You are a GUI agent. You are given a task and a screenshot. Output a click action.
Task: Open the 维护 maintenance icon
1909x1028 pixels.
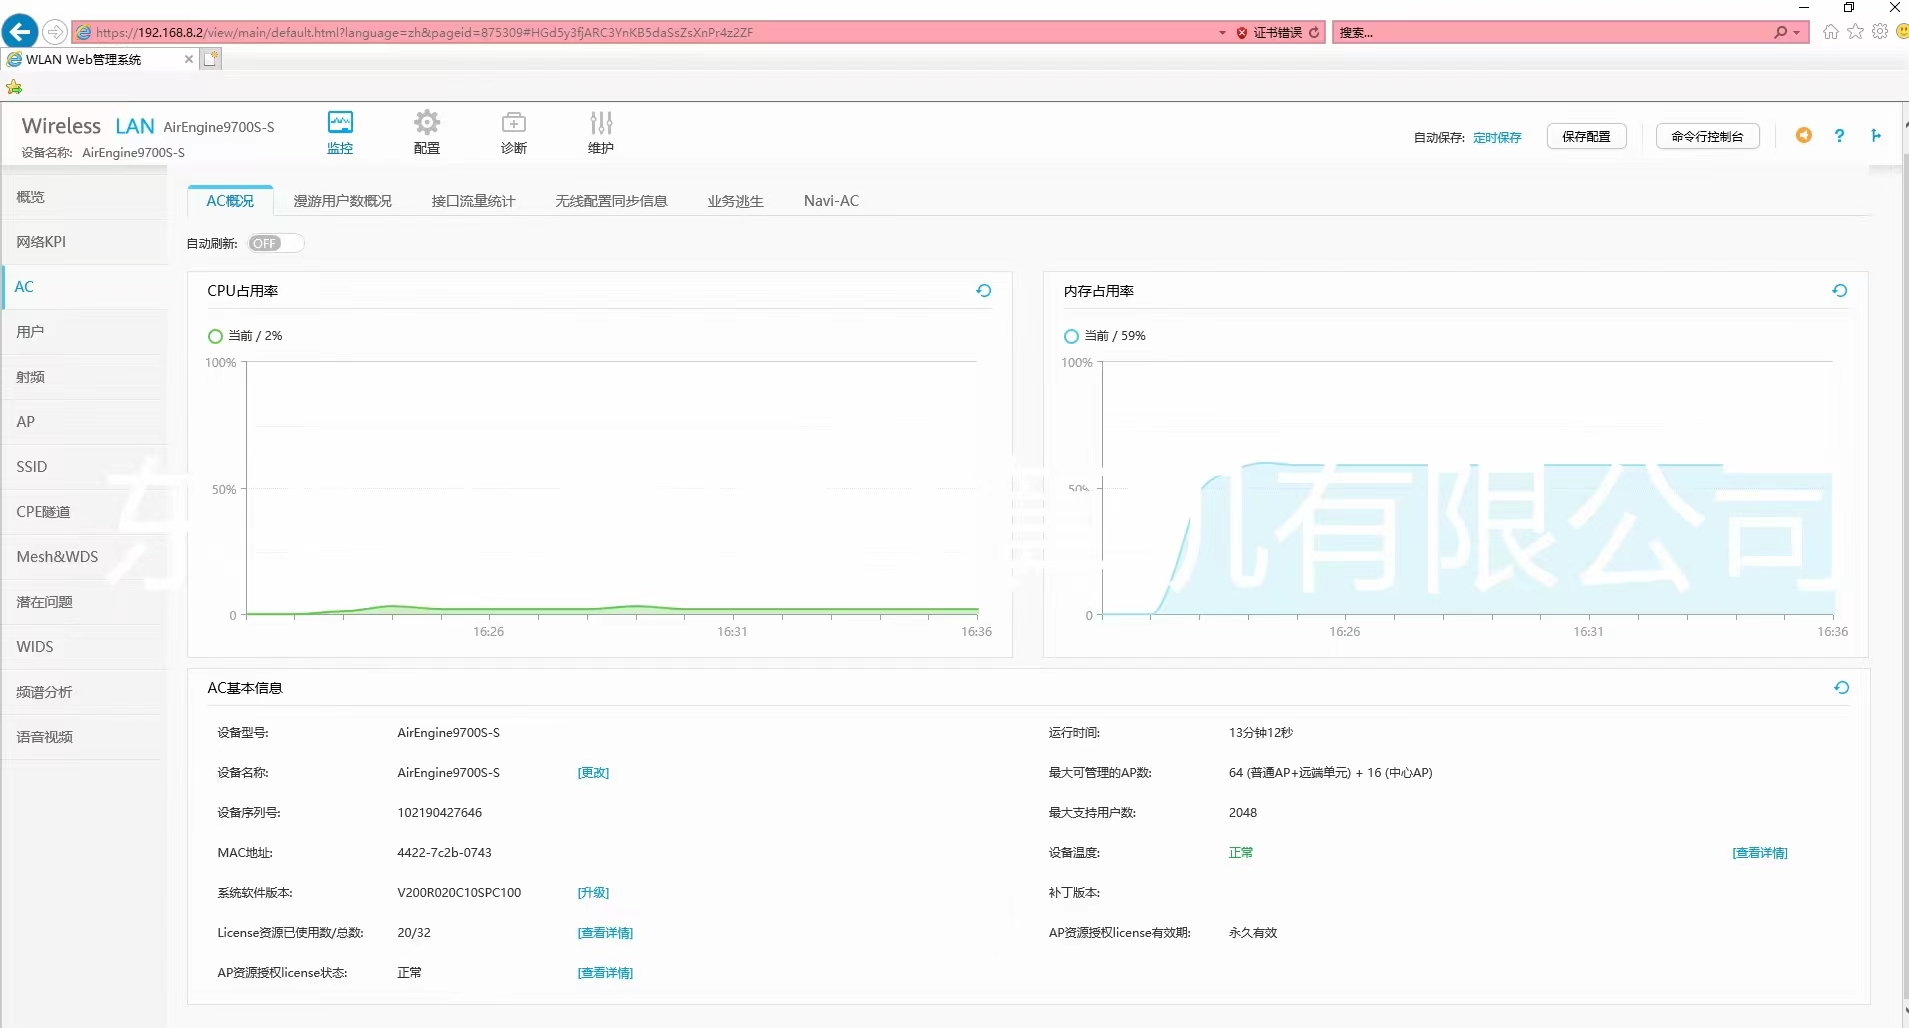point(600,124)
